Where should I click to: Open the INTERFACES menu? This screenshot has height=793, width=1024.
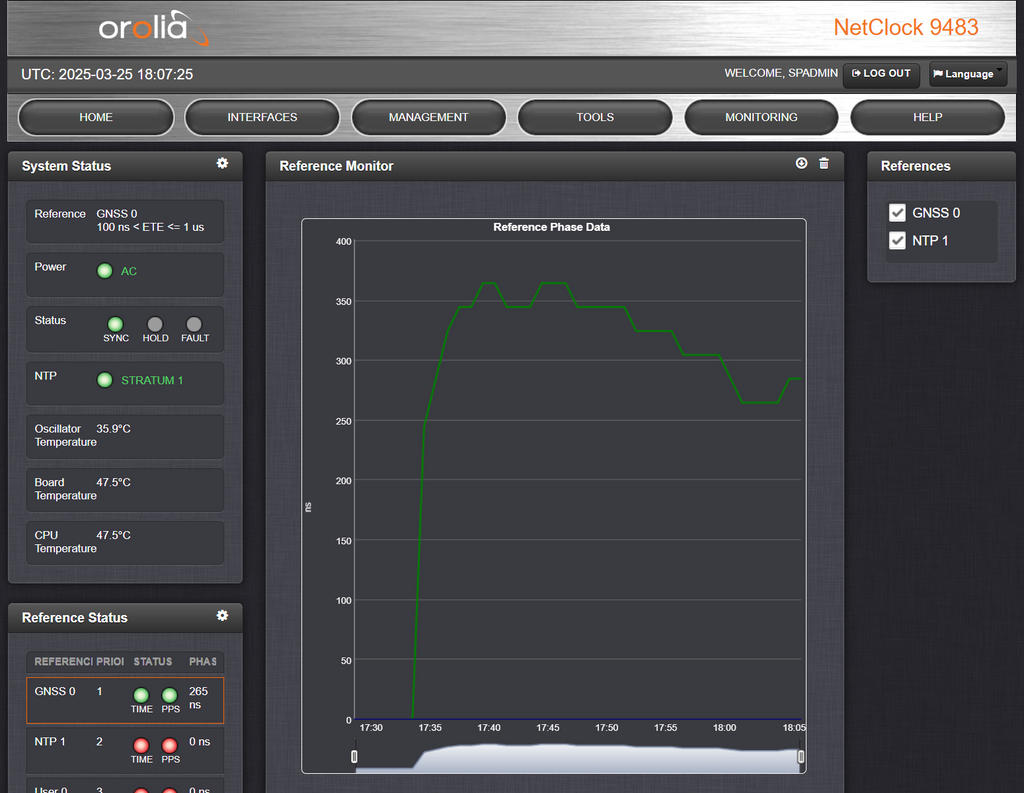point(263,118)
